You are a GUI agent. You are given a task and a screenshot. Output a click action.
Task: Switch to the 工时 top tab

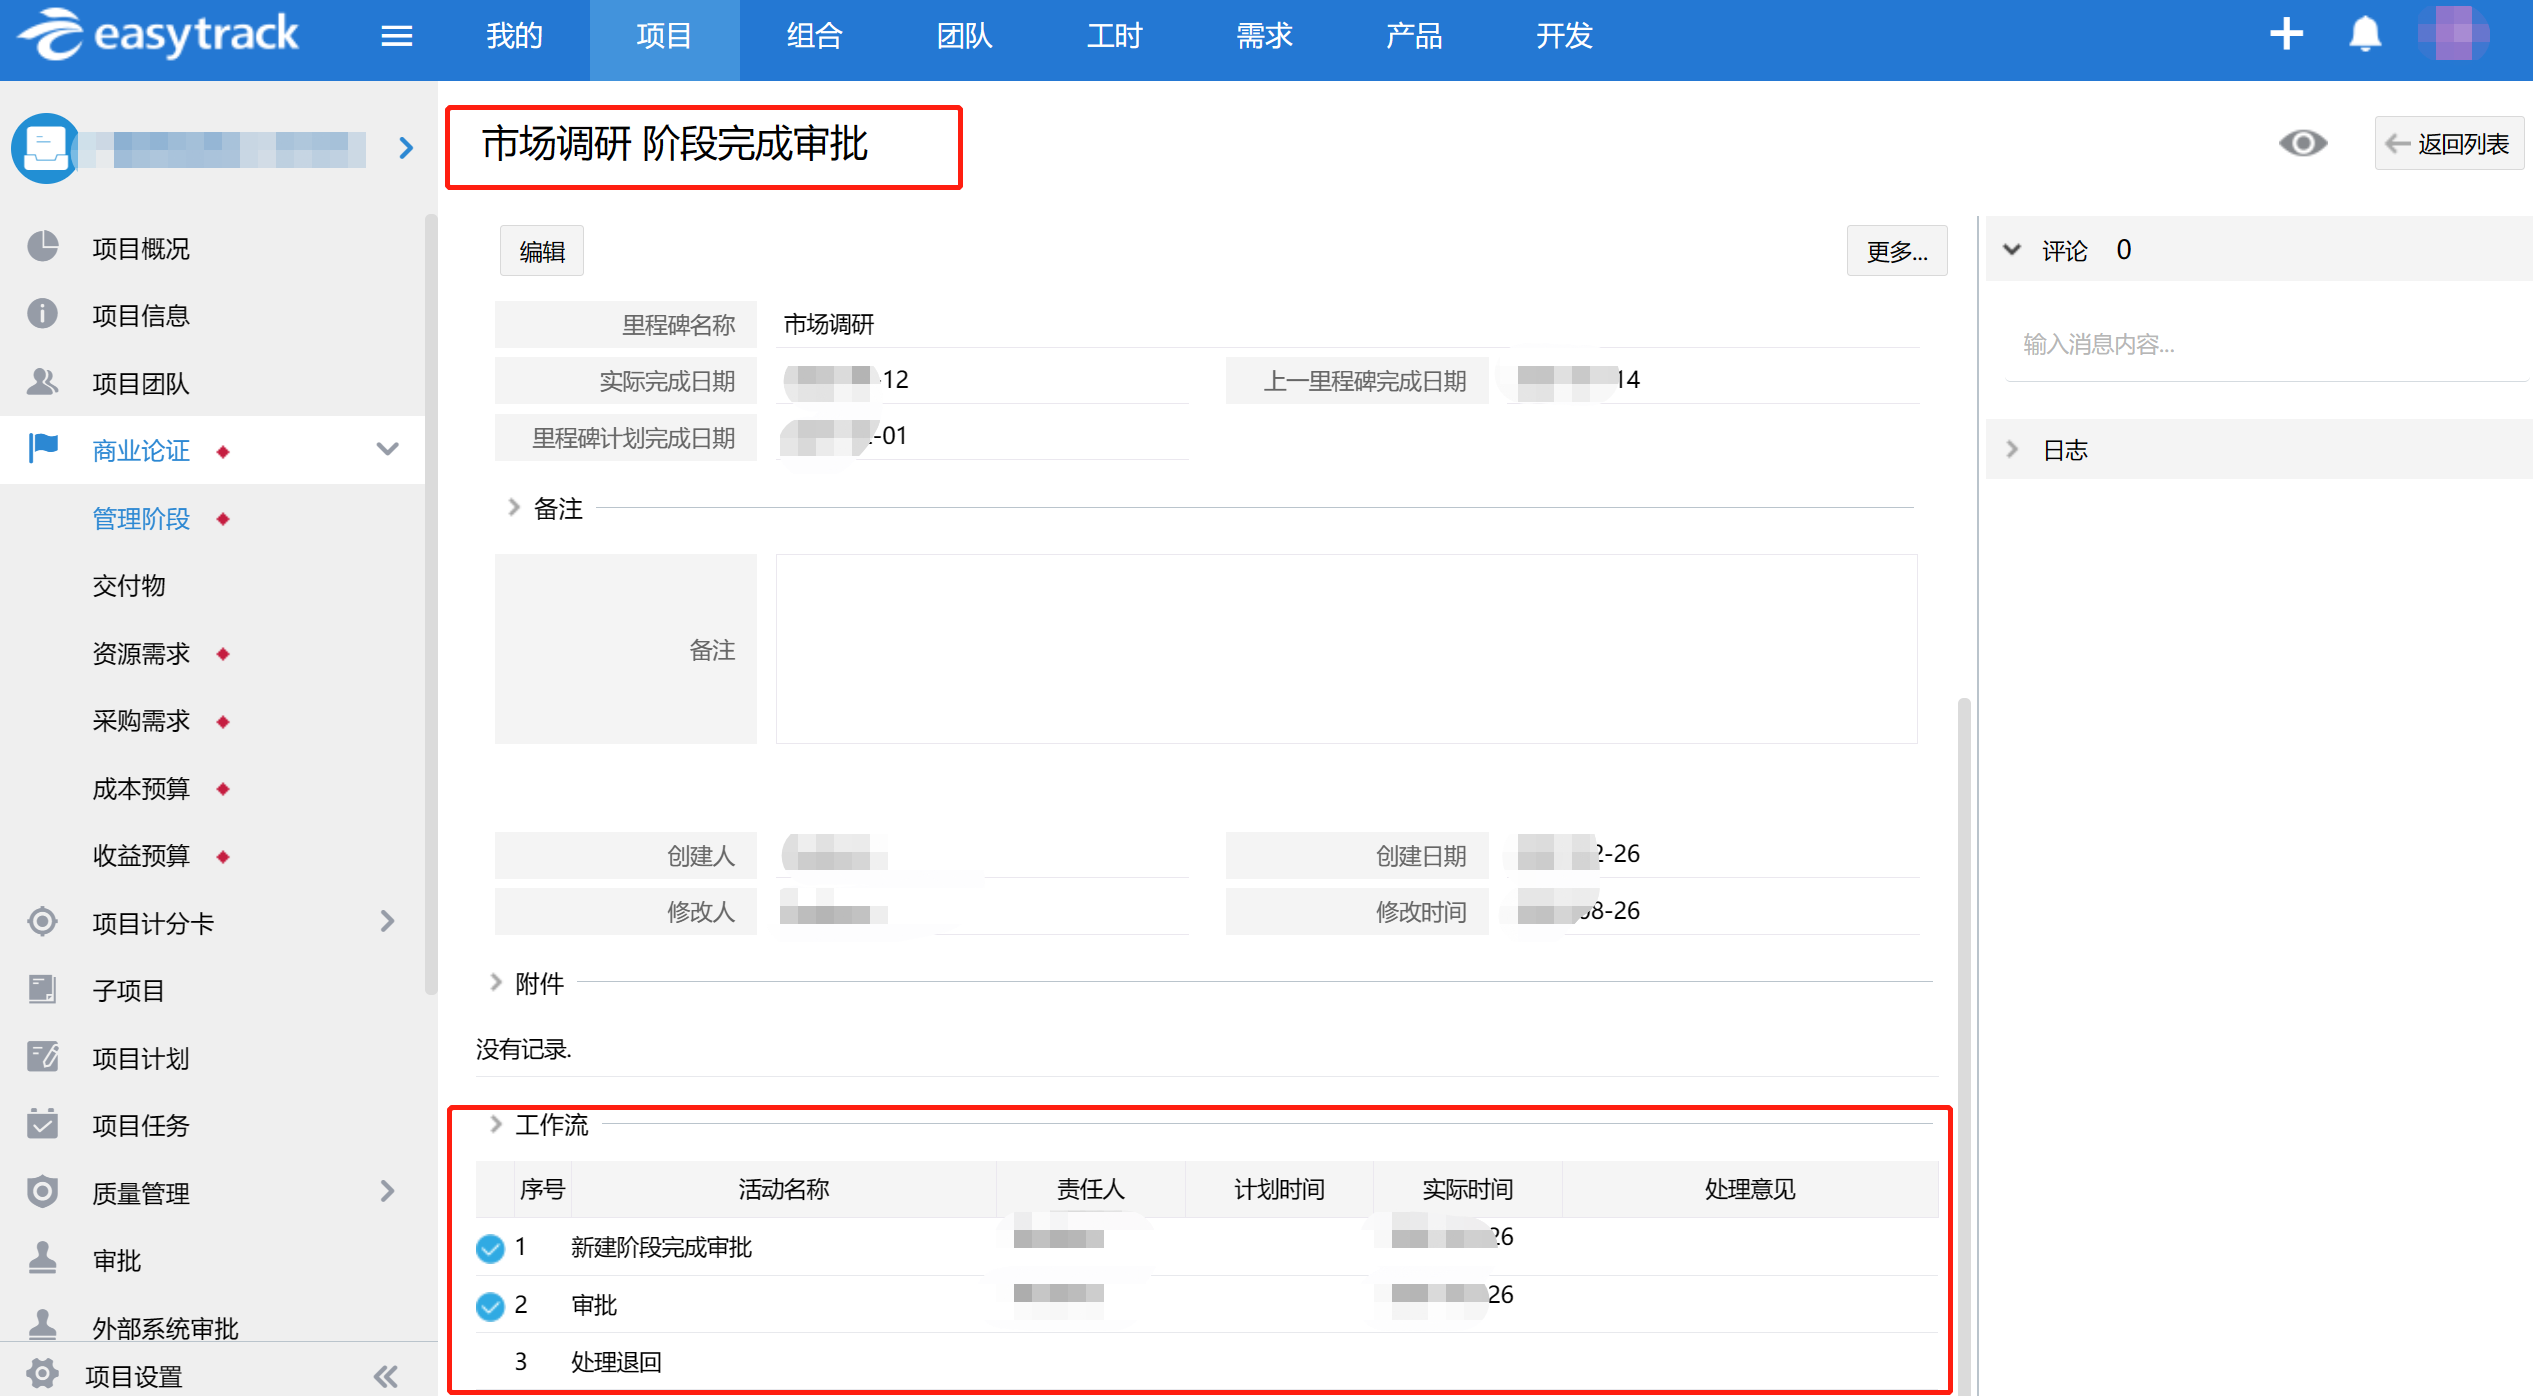[x=1114, y=37]
